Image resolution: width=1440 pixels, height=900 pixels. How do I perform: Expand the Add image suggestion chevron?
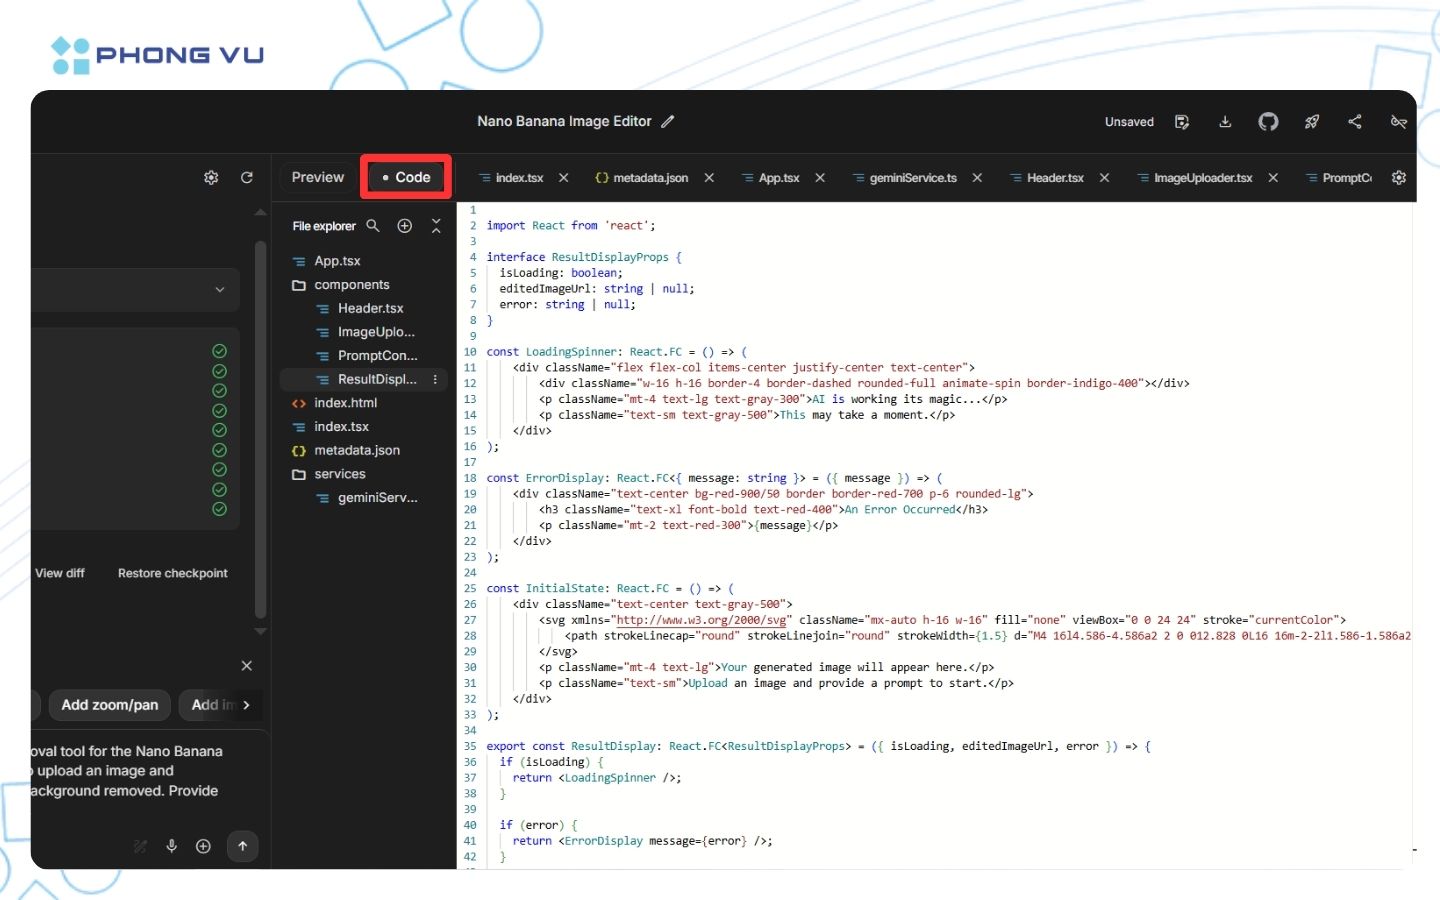pyautogui.click(x=246, y=705)
